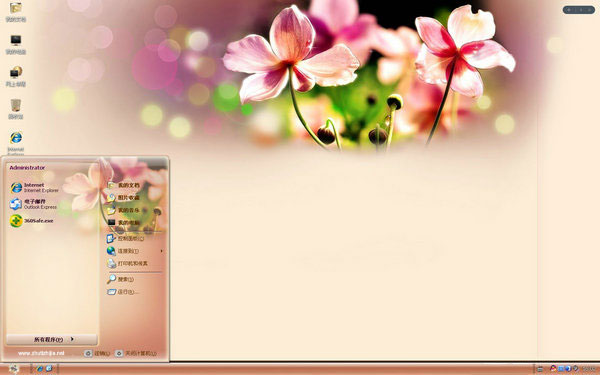
Task: Expand the 连接到 submenu arrow
Action: pyautogui.click(x=161, y=251)
